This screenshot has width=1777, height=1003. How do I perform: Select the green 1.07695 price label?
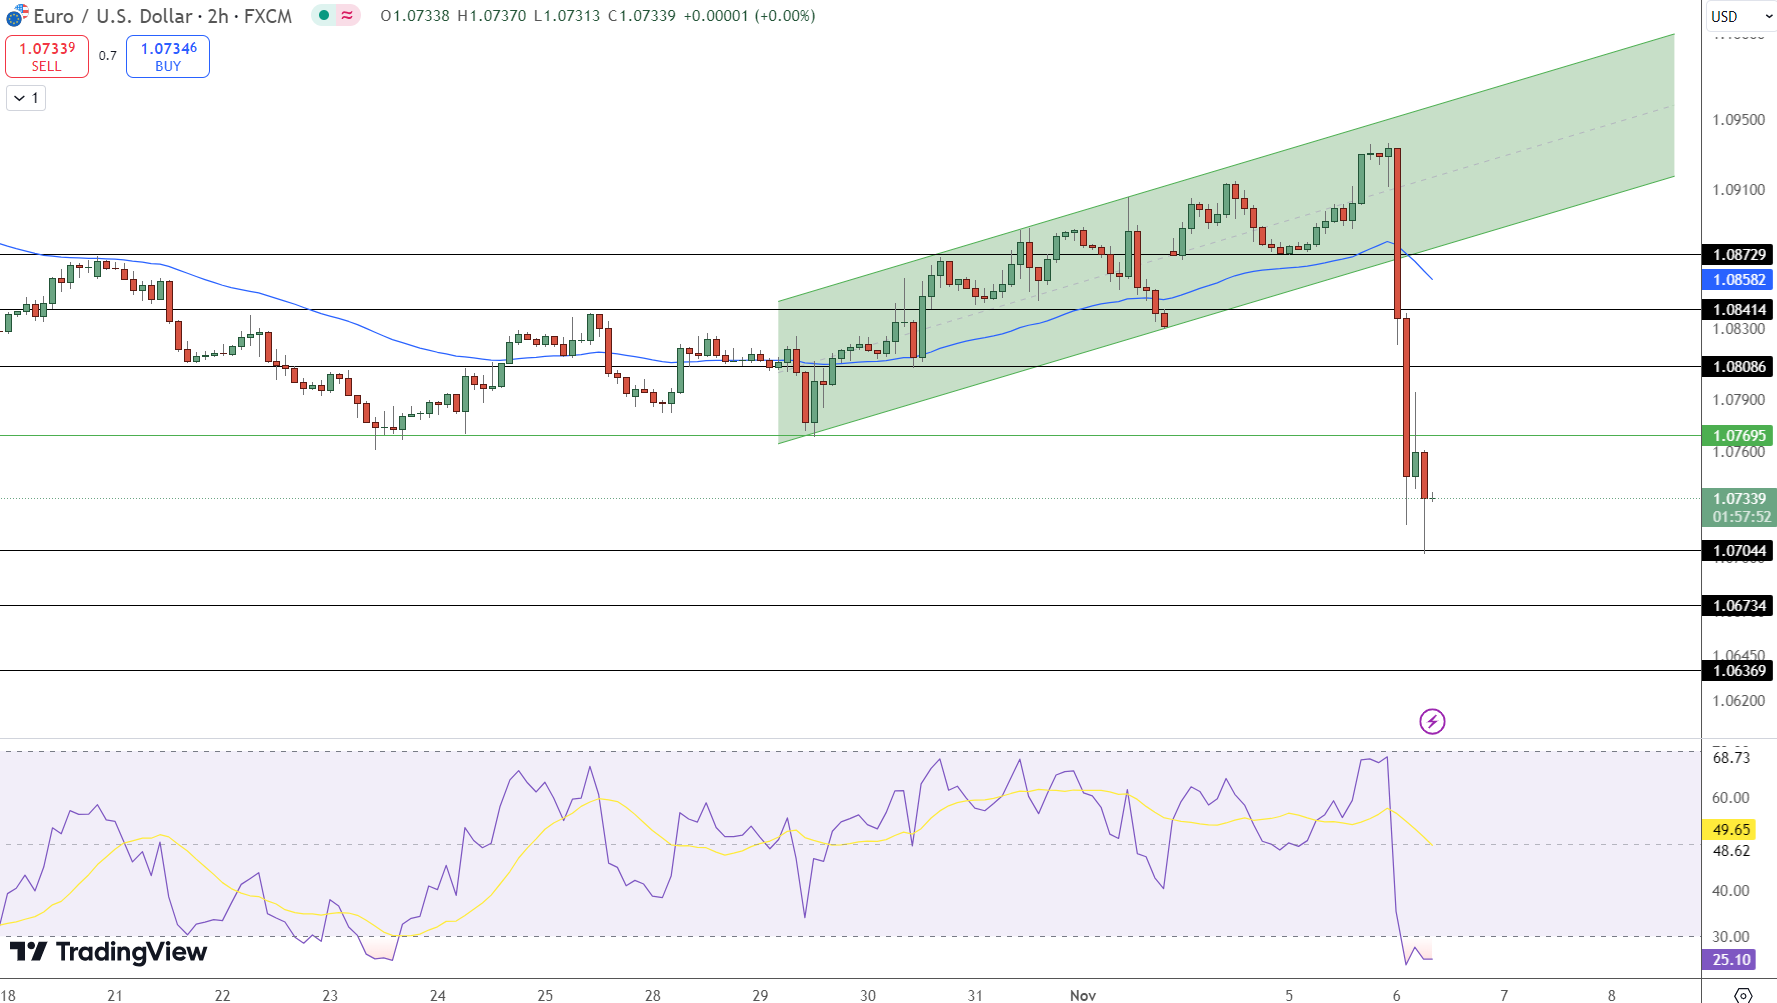coord(1738,436)
